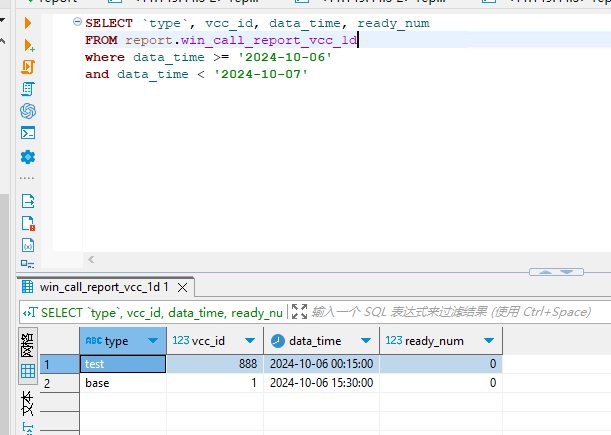Viewport: 611px width, 435px height.
Task: Show the query execution plan
Action: (28, 89)
